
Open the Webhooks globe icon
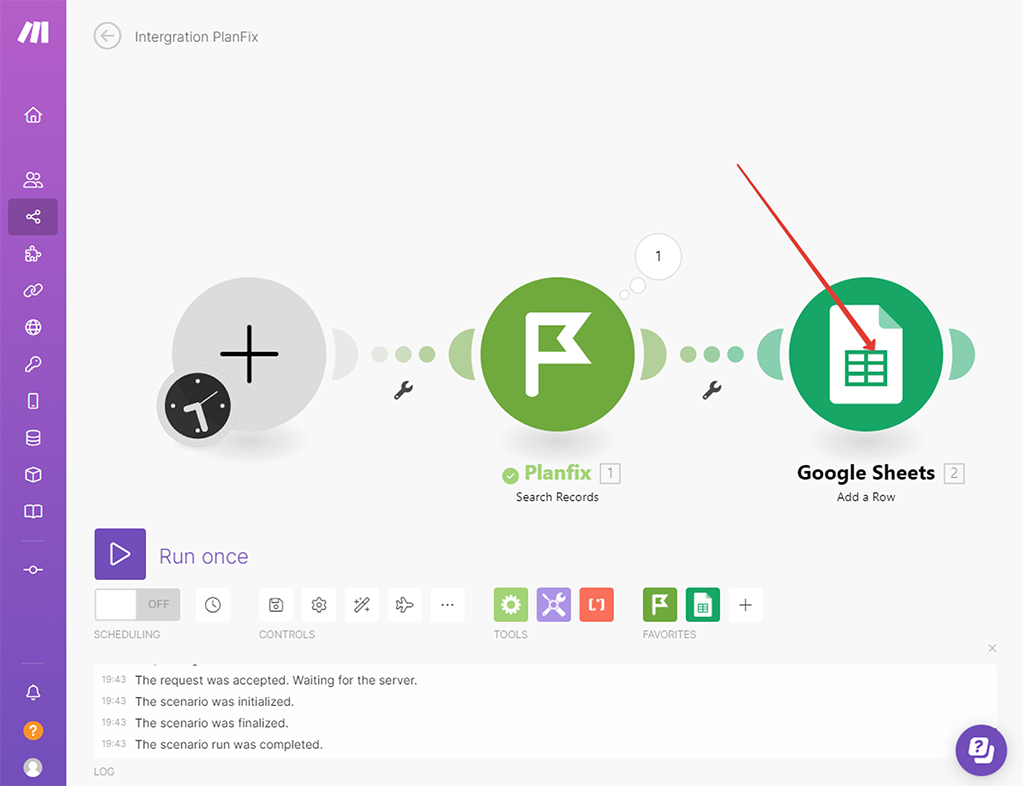tap(33, 327)
